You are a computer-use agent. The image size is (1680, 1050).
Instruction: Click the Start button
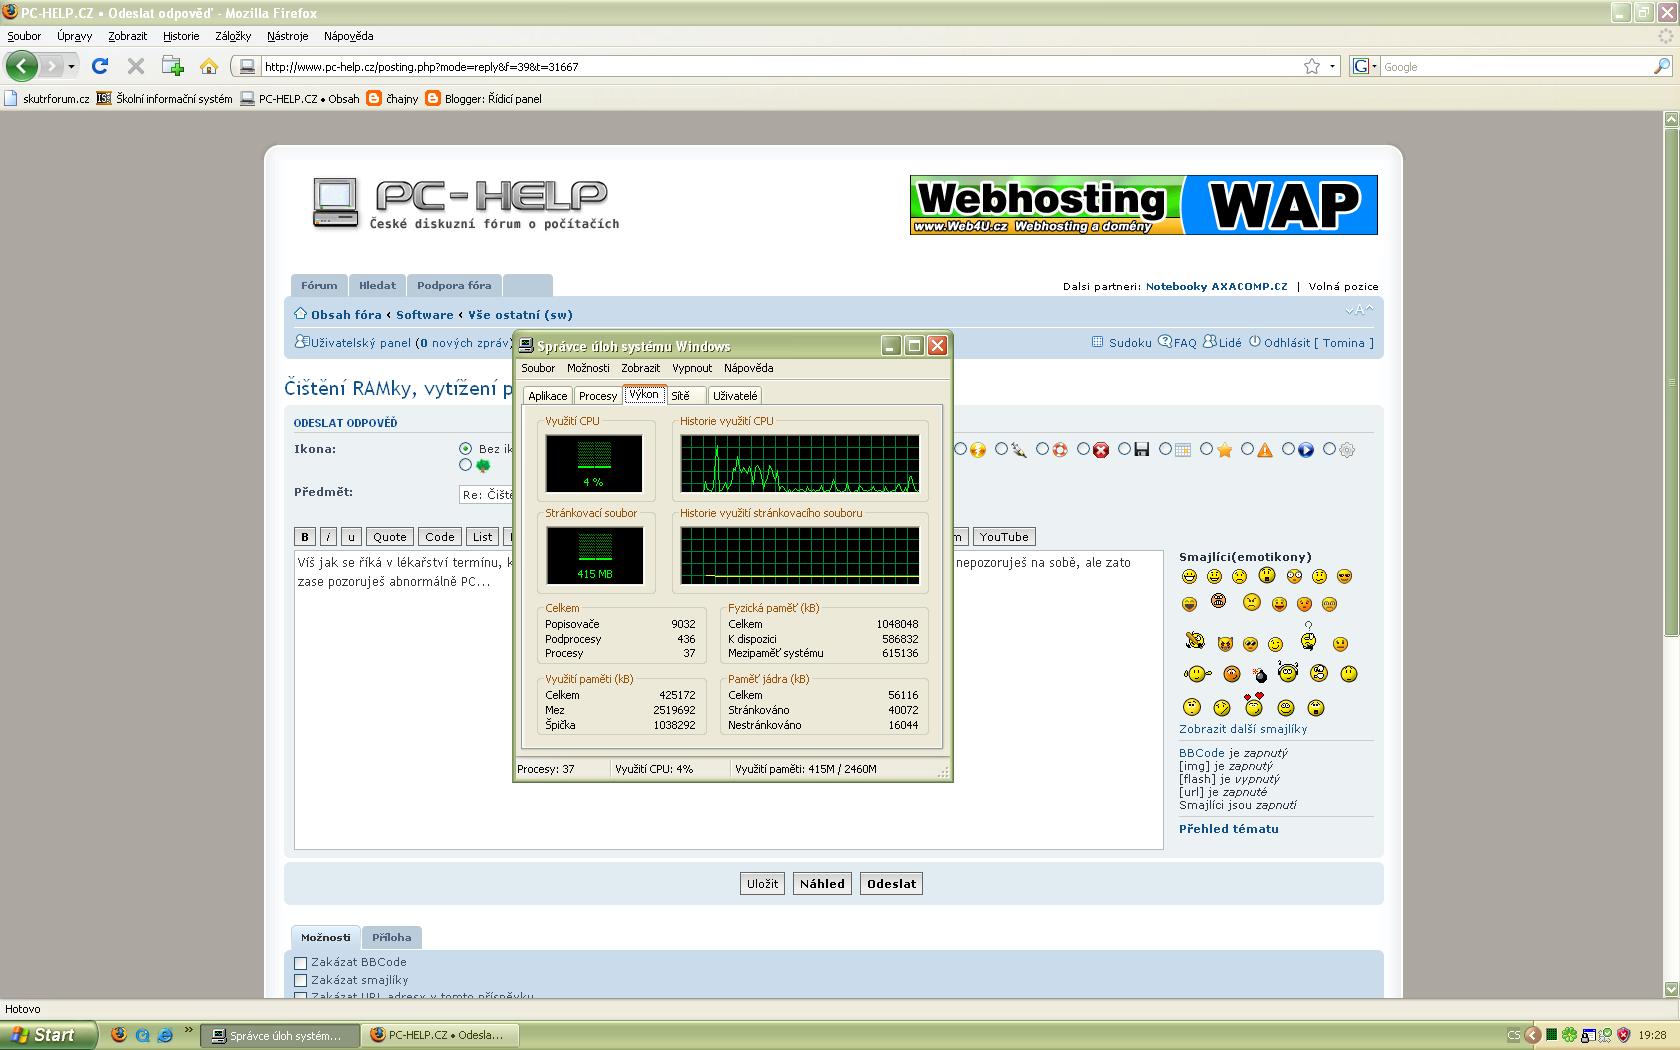[x=48, y=1035]
